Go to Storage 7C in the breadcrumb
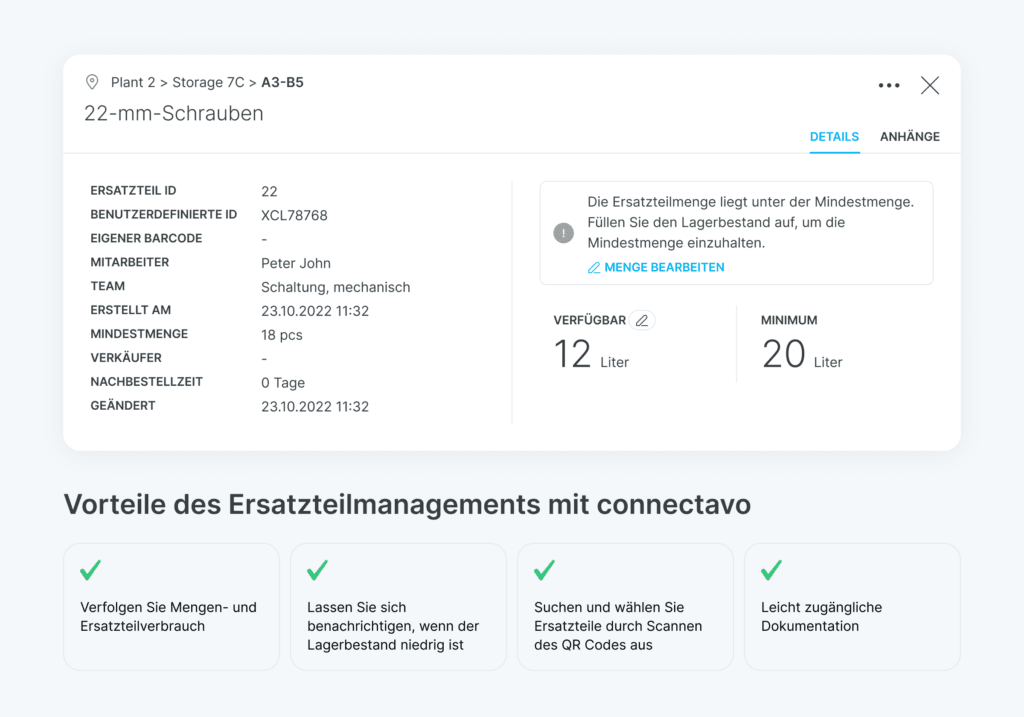 click(x=208, y=83)
